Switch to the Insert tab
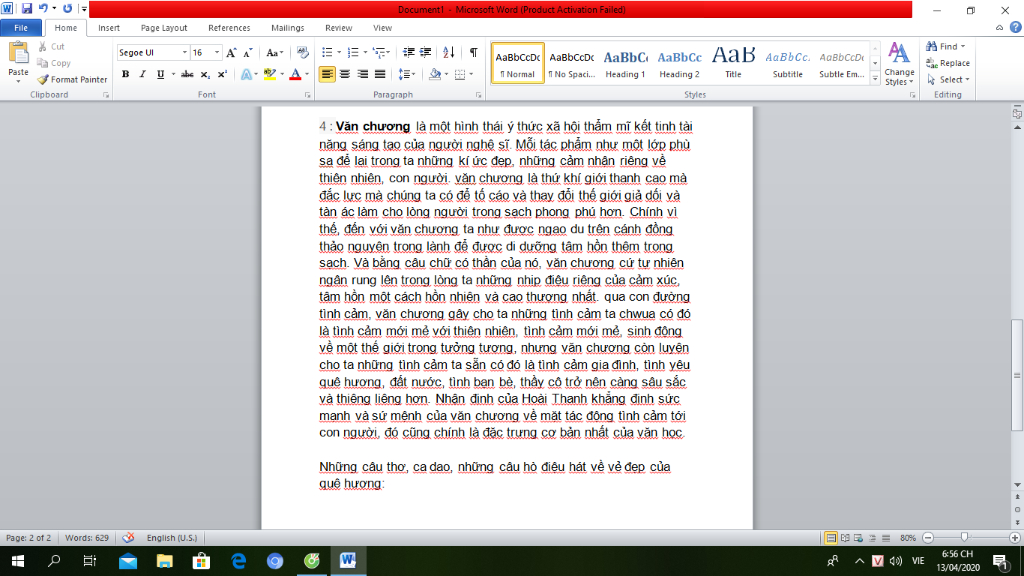Screen dimensions: 1024x576 pos(109,28)
